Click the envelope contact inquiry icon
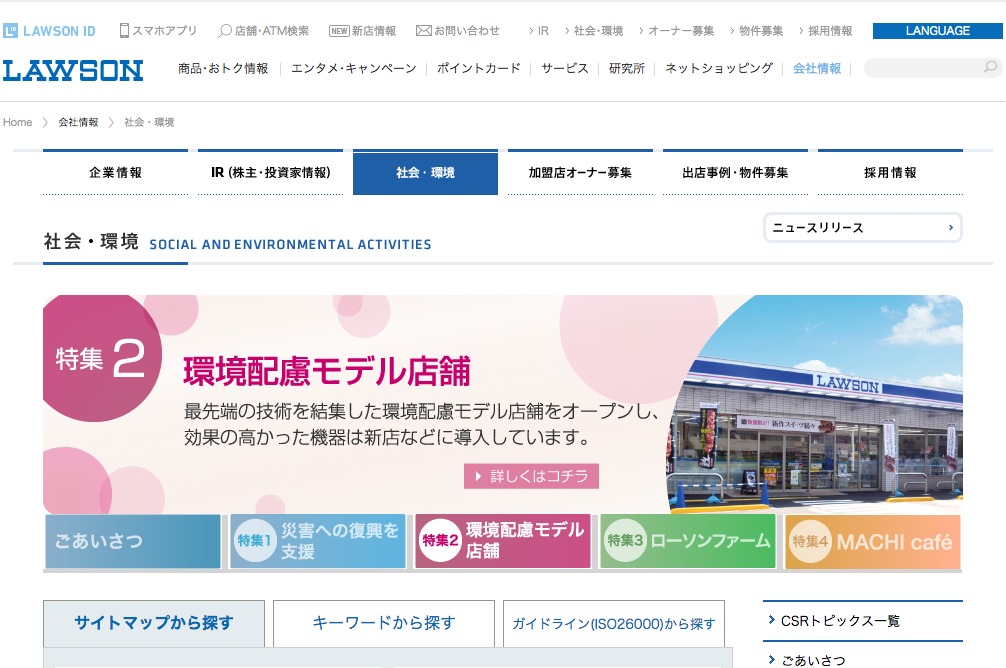 point(423,31)
